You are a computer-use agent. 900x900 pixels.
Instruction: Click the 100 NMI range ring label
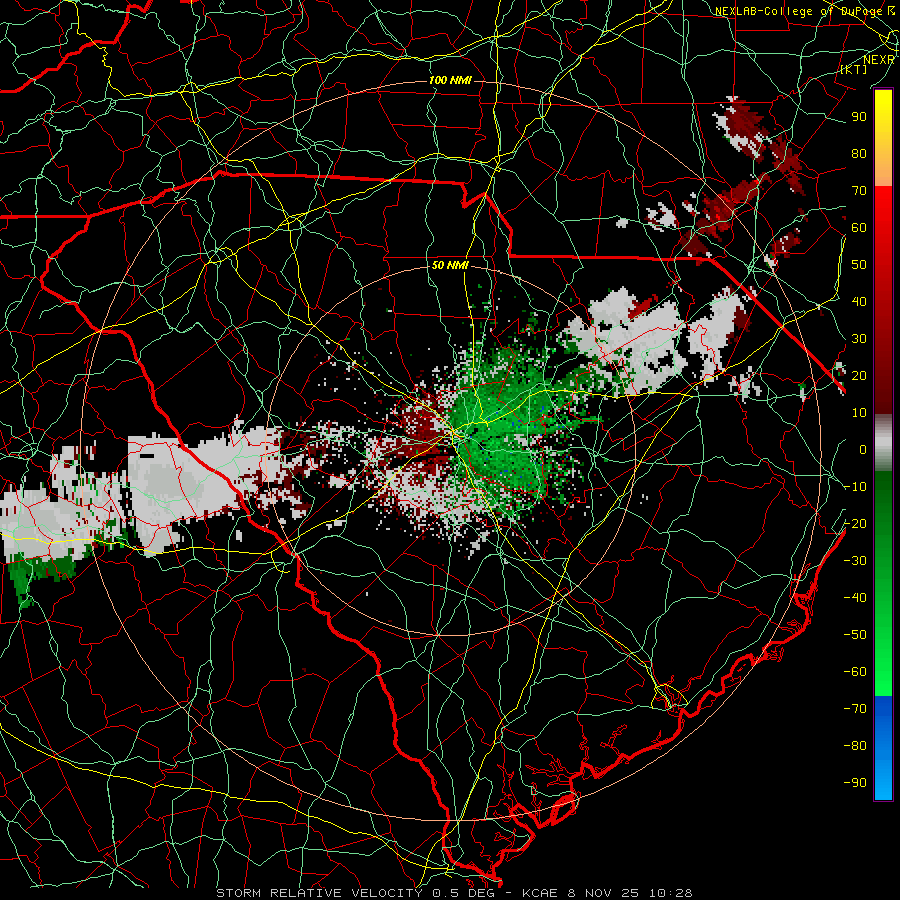(x=450, y=80)
